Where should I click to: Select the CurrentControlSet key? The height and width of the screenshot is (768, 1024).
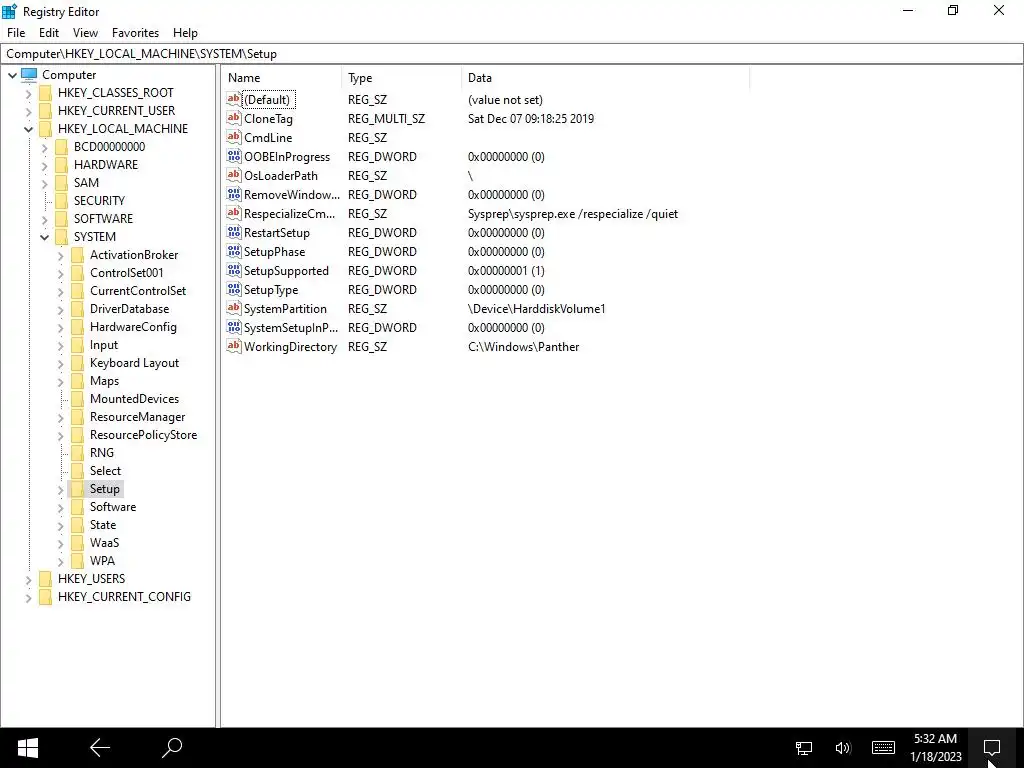138,291
